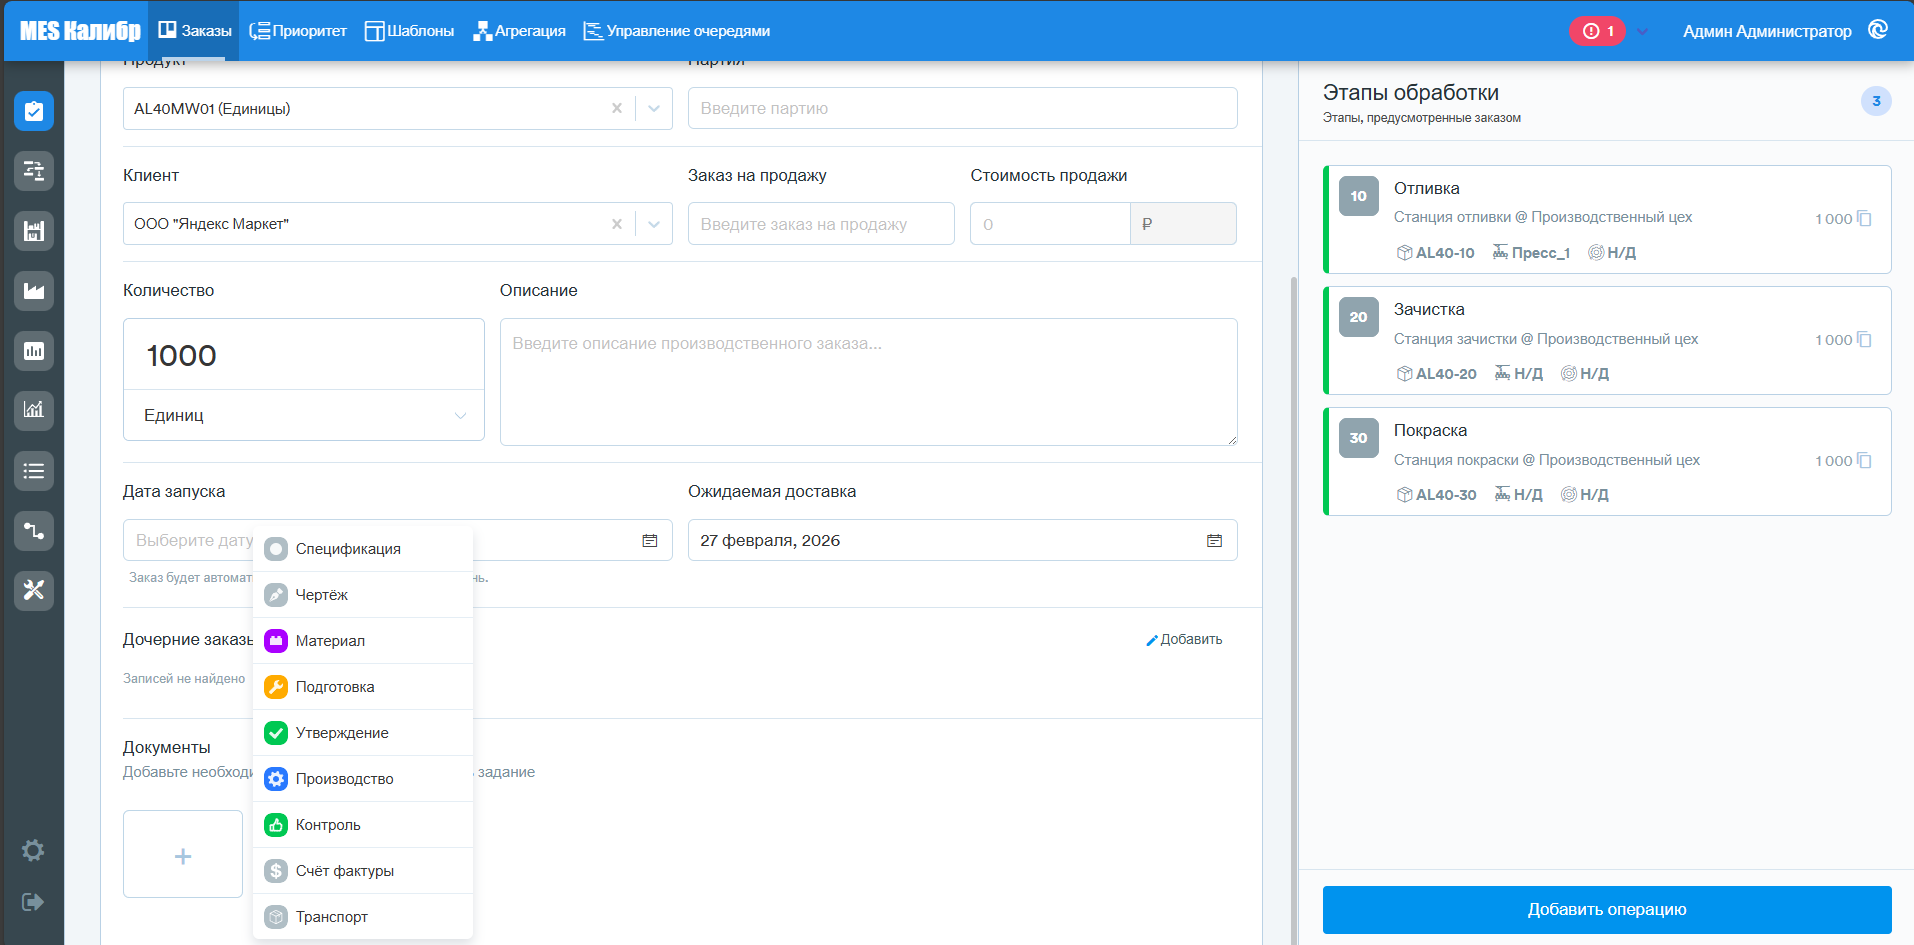
Task: Select Транспорт from the document type menu
Action: tap(363, 917)
